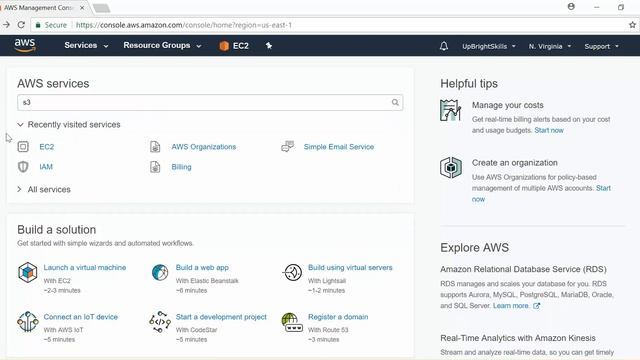Open the Billing link
Image resolution: width=640 pixels, height=360 pixels.
(x=181, y=167)
